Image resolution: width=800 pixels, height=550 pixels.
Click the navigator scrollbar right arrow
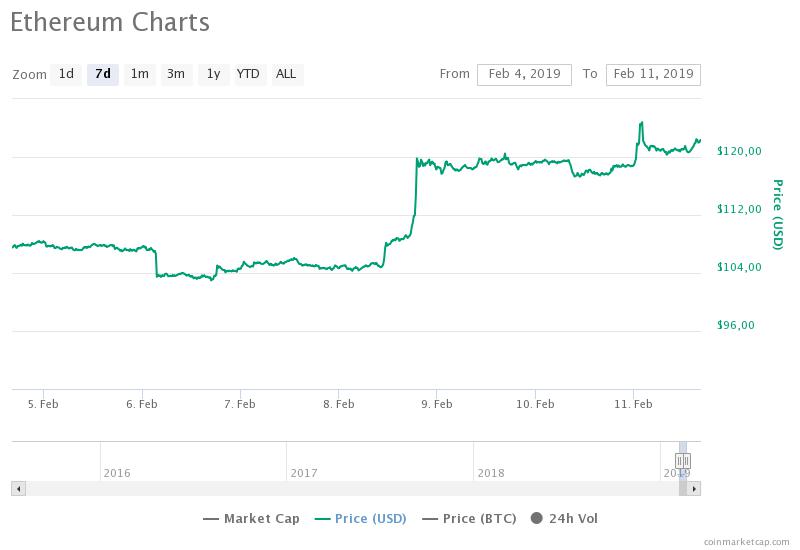(695, 488)
